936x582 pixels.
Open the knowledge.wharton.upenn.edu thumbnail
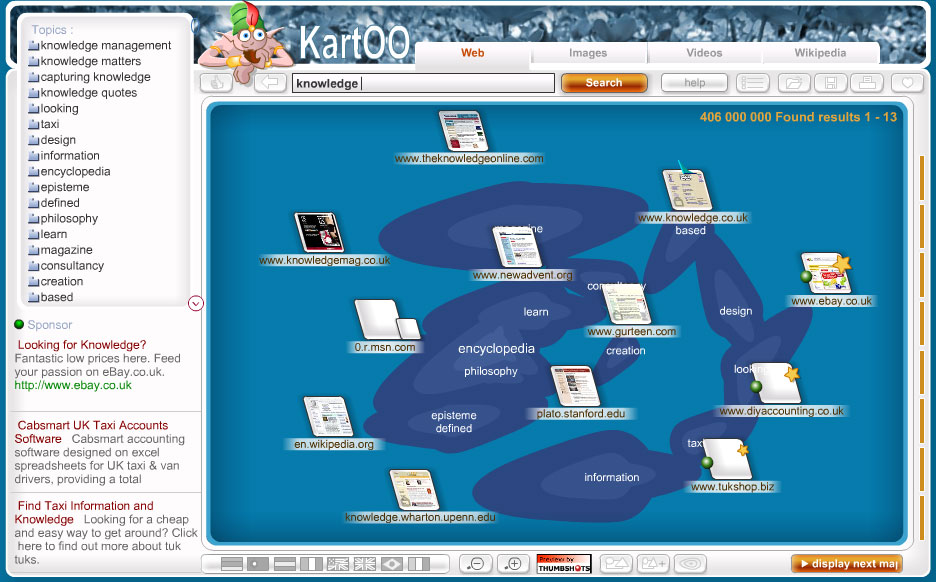(414, 489)
